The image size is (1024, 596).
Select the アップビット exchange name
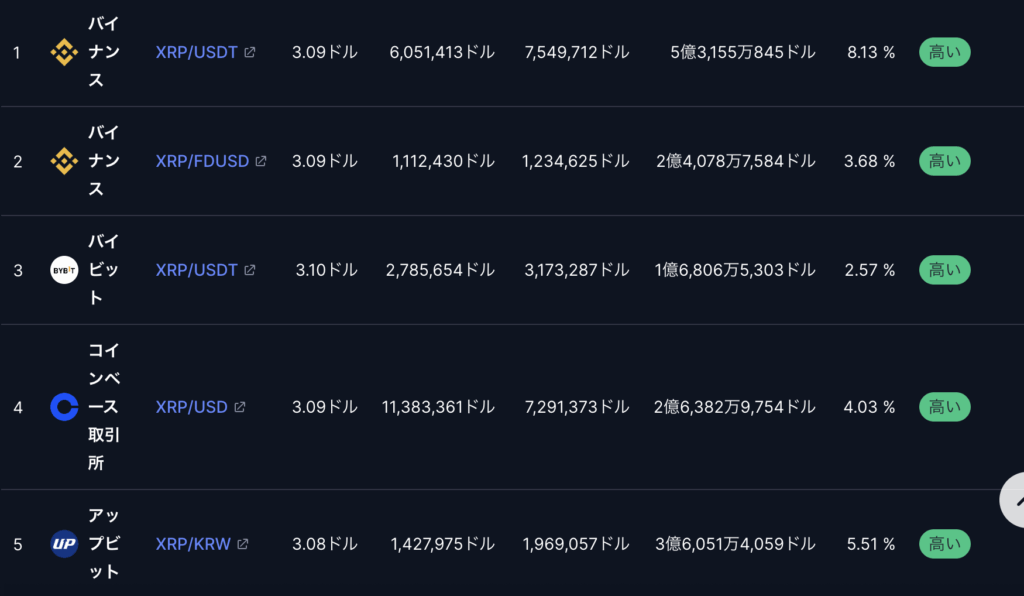pyautogui.click(x=104, y=544)
